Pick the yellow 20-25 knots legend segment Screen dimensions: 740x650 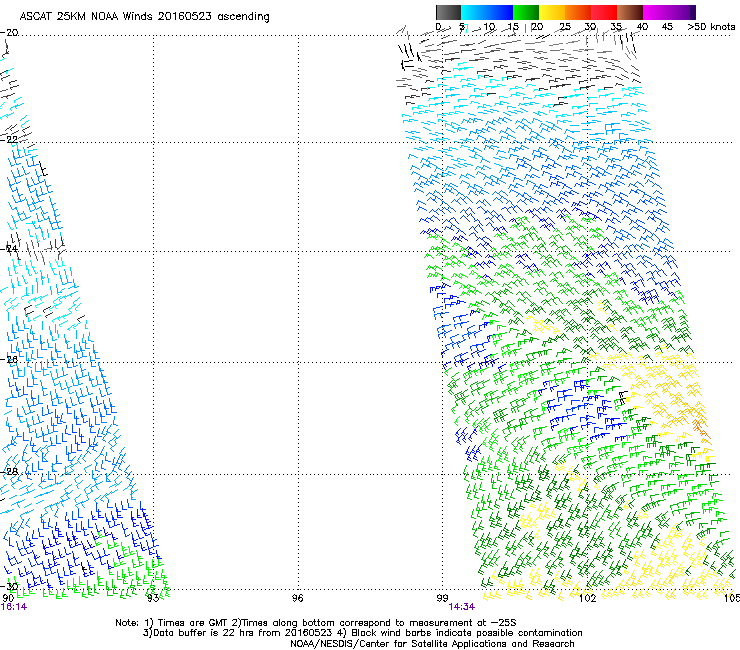(x=552, y=12)
